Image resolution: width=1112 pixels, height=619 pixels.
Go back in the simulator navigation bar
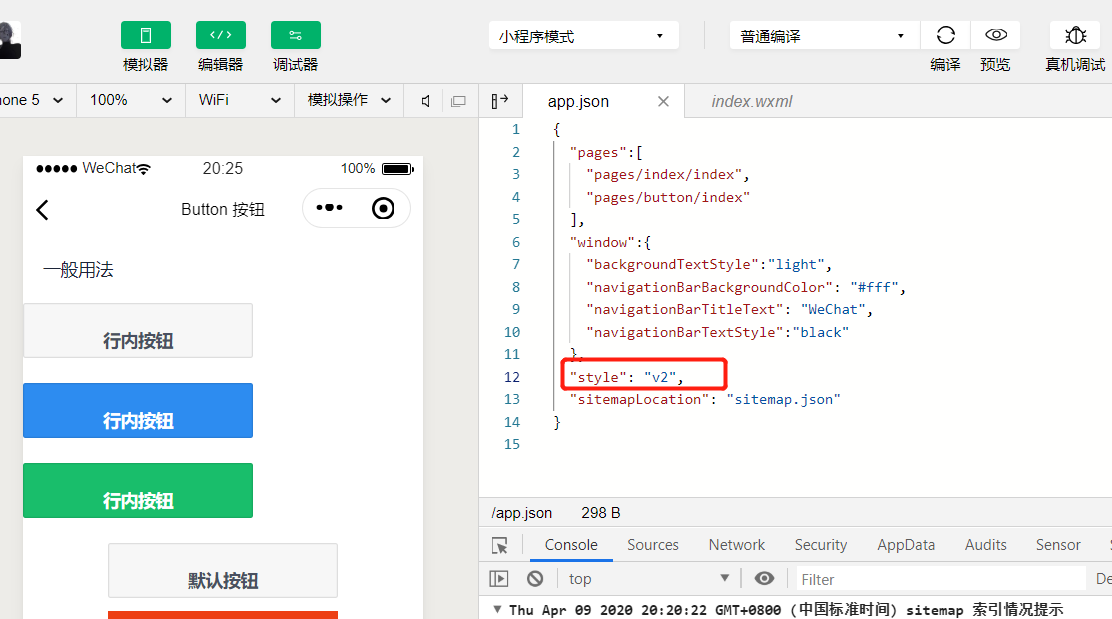[x=43, y=209]
